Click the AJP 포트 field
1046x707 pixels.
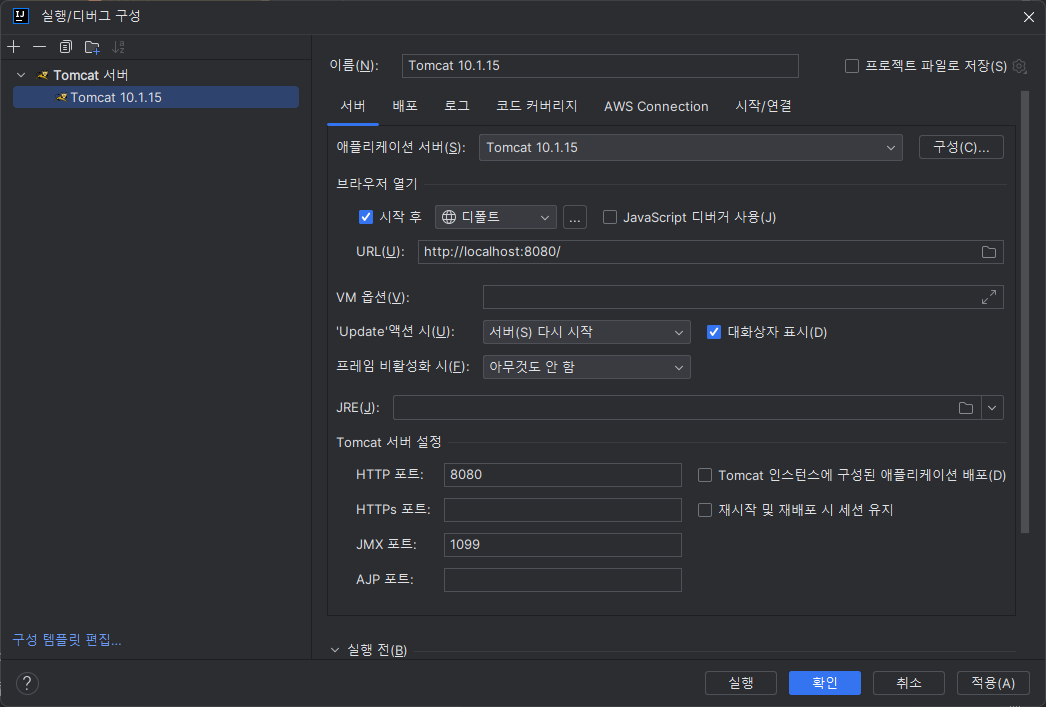click(562, 580)
